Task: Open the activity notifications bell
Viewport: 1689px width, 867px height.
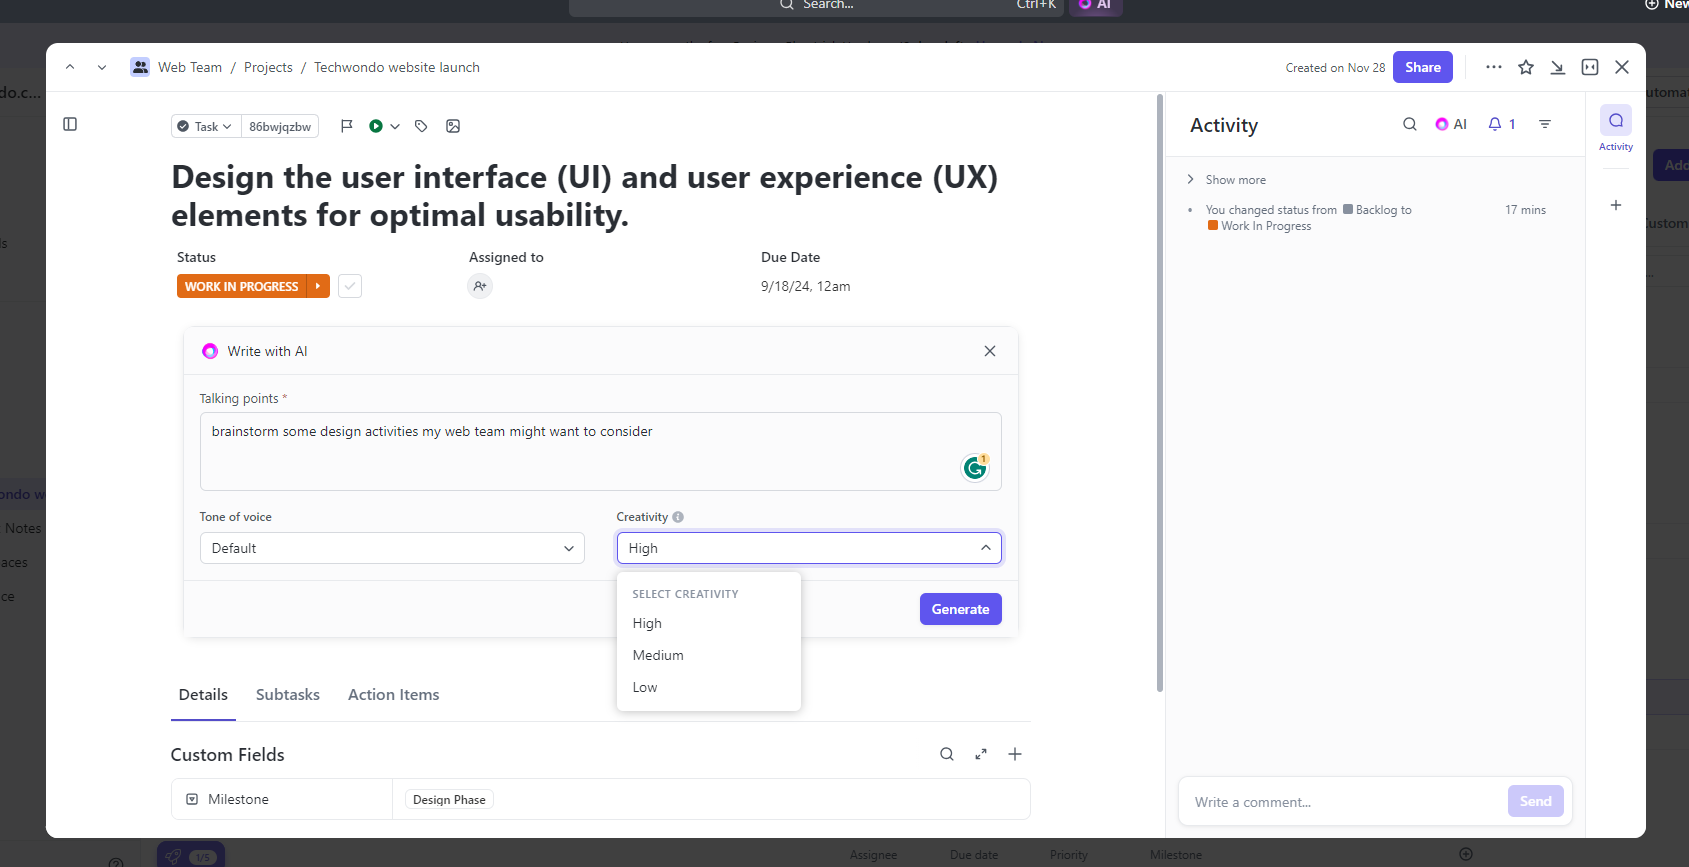Action: tap(1495, 124)
